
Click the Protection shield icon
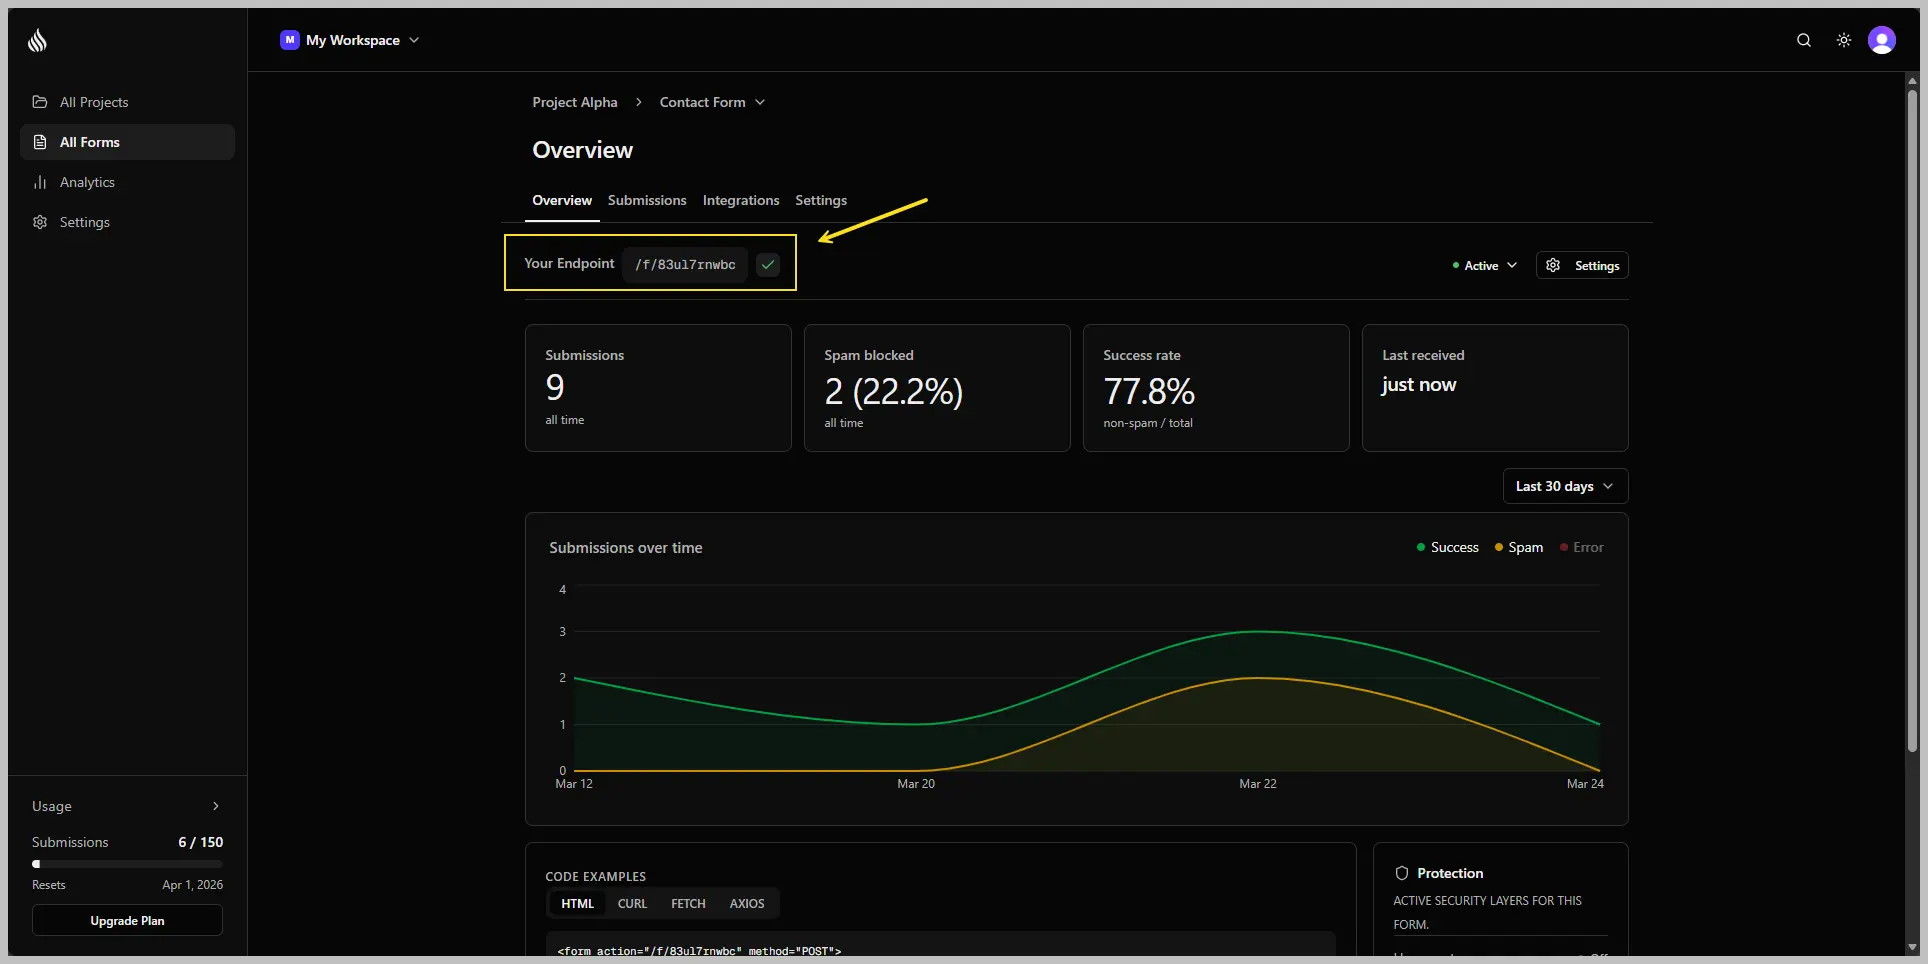(x=1402, y=872)
